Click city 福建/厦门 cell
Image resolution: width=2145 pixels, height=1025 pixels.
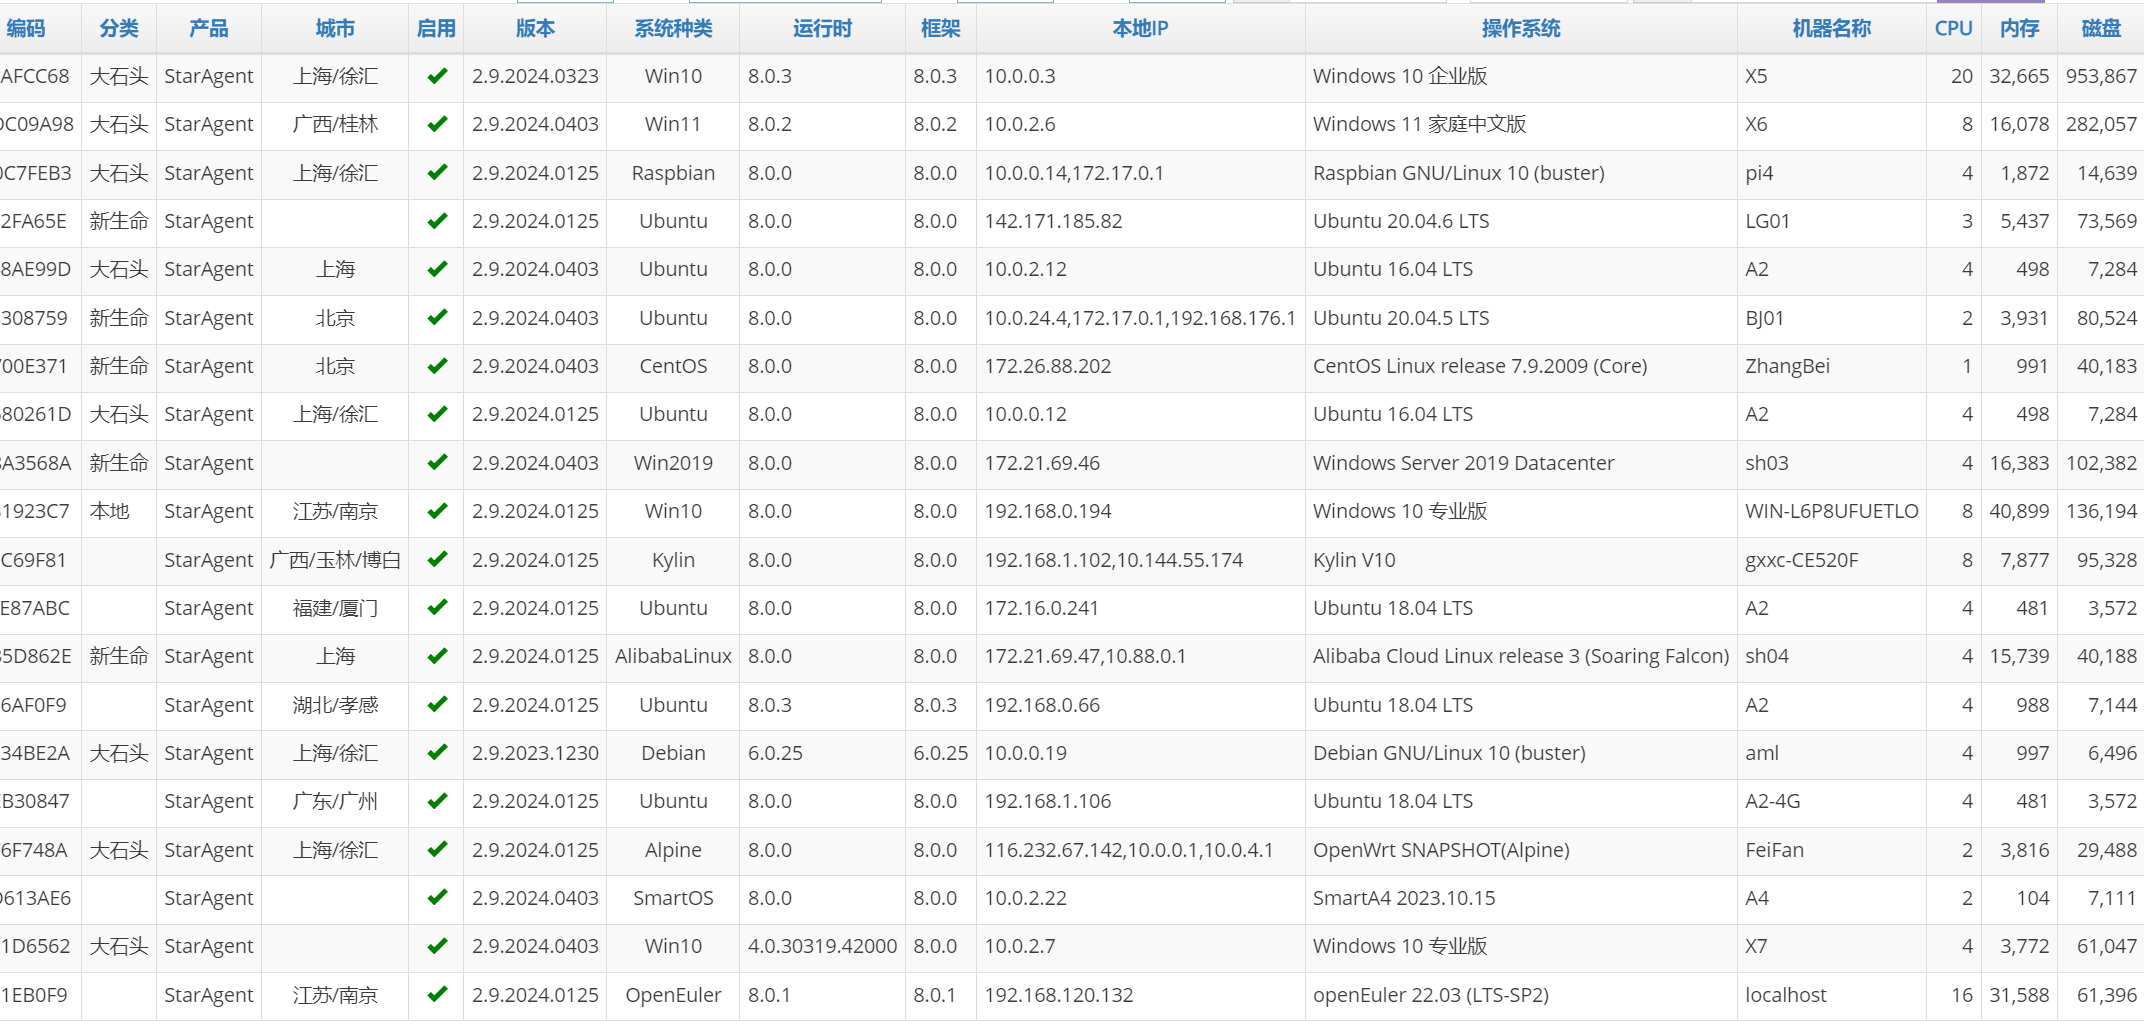click(x=335, y=608)
